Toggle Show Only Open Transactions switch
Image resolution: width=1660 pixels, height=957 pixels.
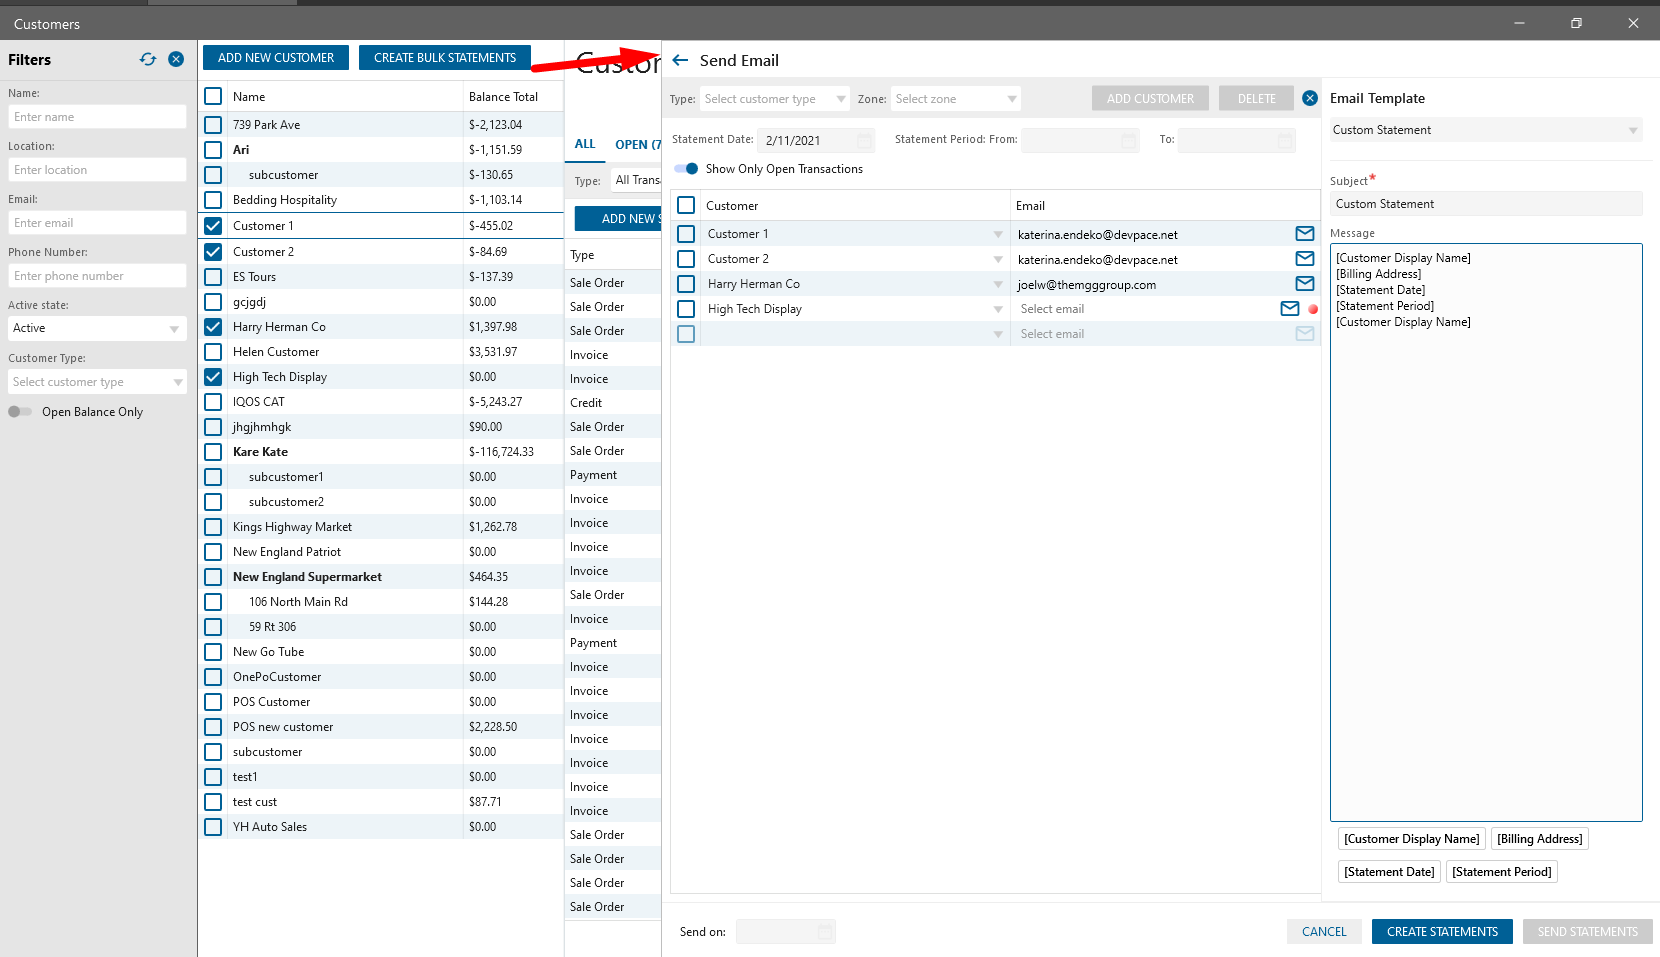[x=686, y=169]
